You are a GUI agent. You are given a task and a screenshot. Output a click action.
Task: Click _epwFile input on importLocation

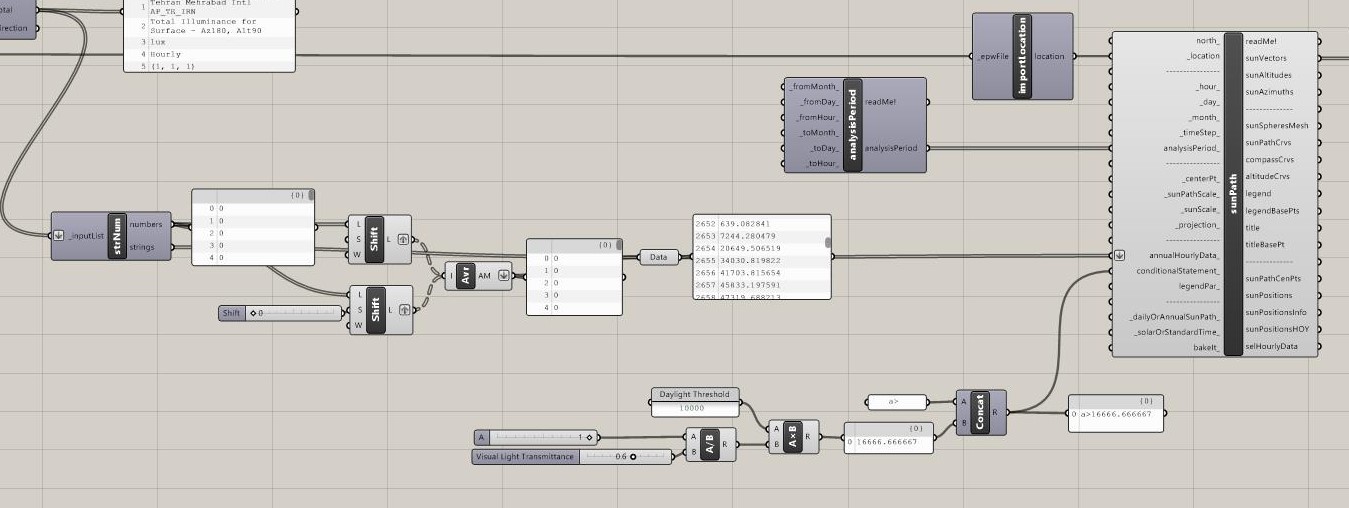994,57
